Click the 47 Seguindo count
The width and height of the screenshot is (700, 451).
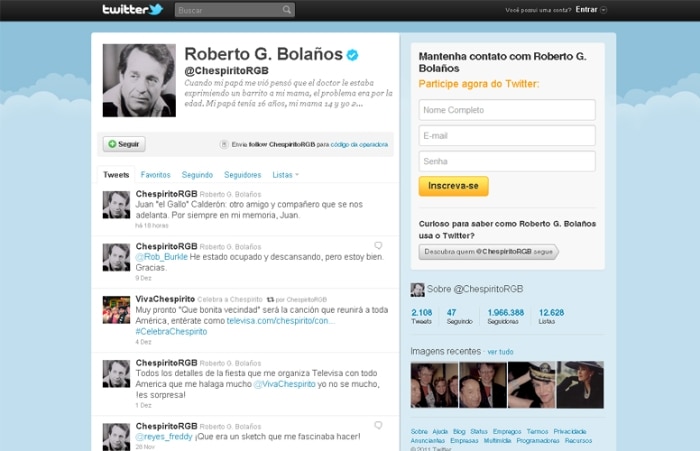[459, 316]
